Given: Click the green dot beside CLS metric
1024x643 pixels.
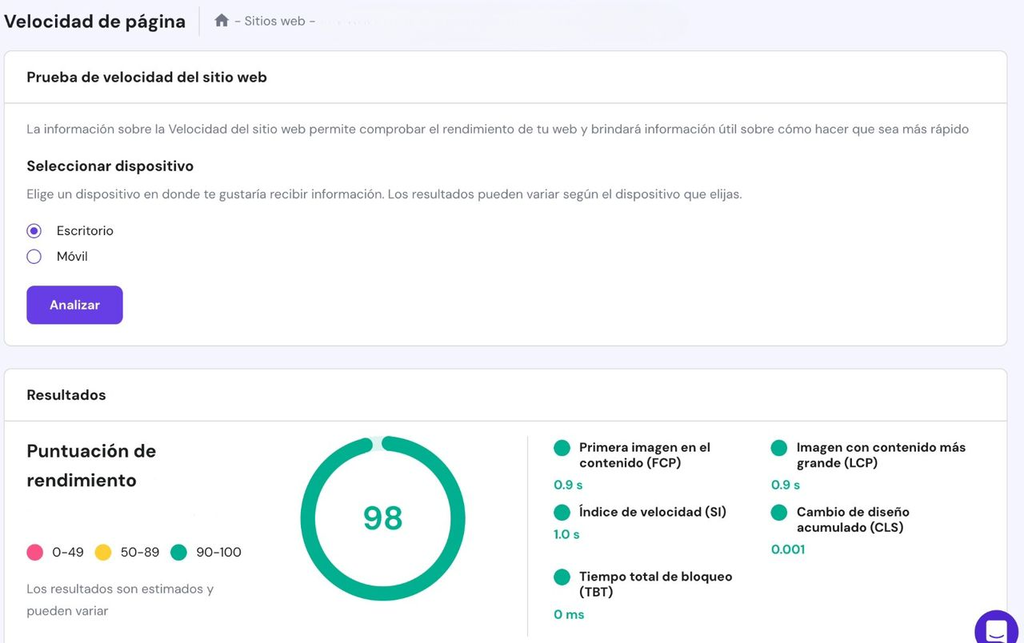Looking at the screenshot, I should pyautogui.click(x=779, y=513).
